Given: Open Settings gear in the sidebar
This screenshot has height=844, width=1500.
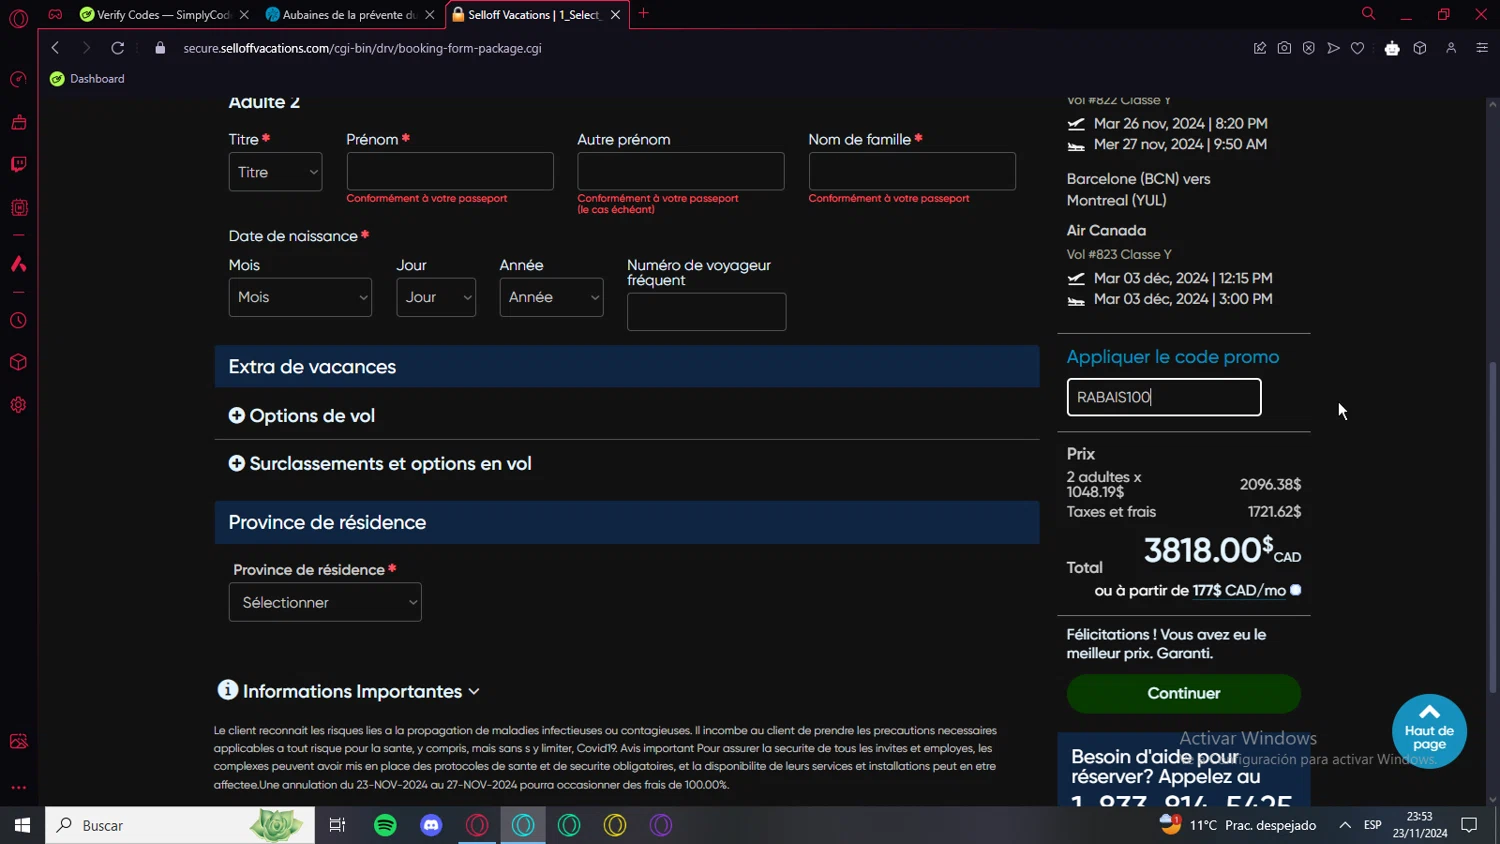Looking at the screenshot, I should tap(18, 405).
